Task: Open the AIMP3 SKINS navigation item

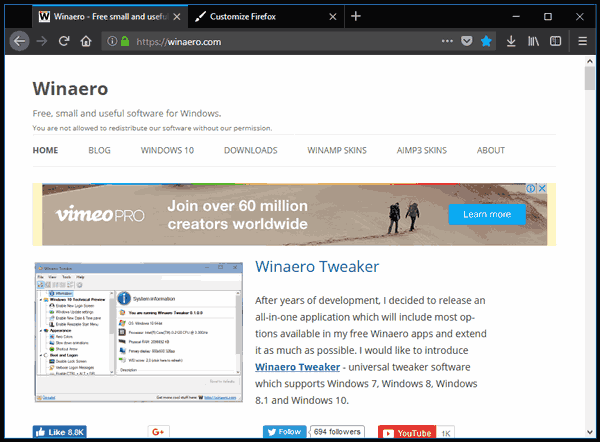Action: pyautogui.click(x=422, y=150)
